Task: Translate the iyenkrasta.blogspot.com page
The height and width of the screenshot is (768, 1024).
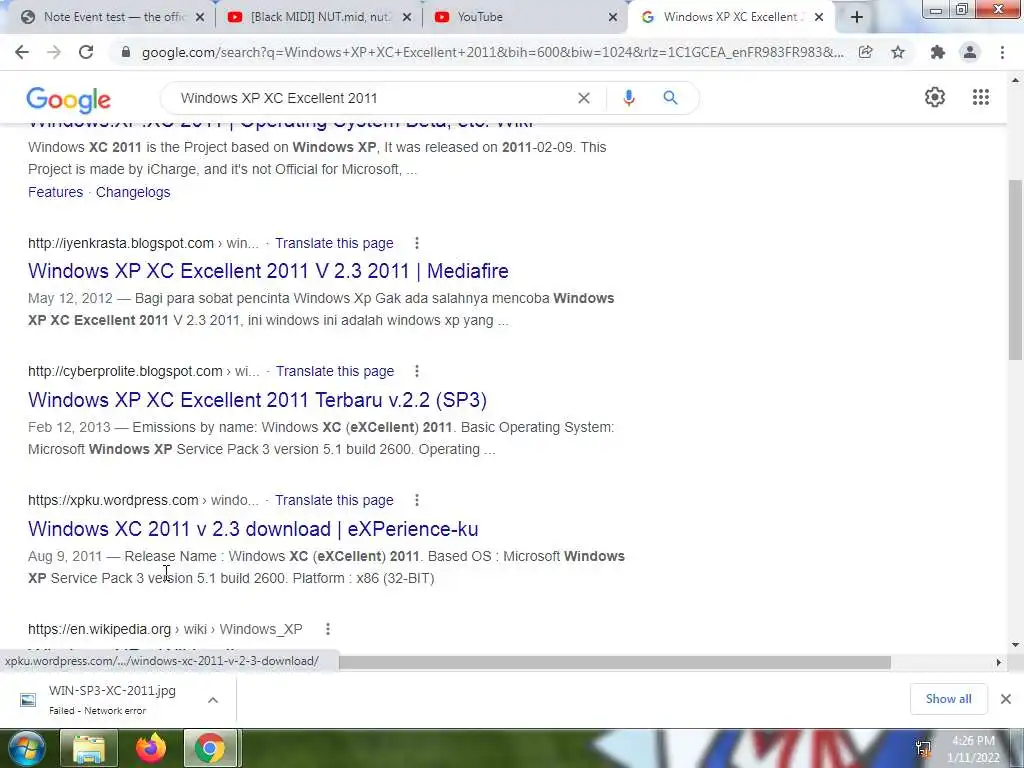Action: (x=334, y=243)
